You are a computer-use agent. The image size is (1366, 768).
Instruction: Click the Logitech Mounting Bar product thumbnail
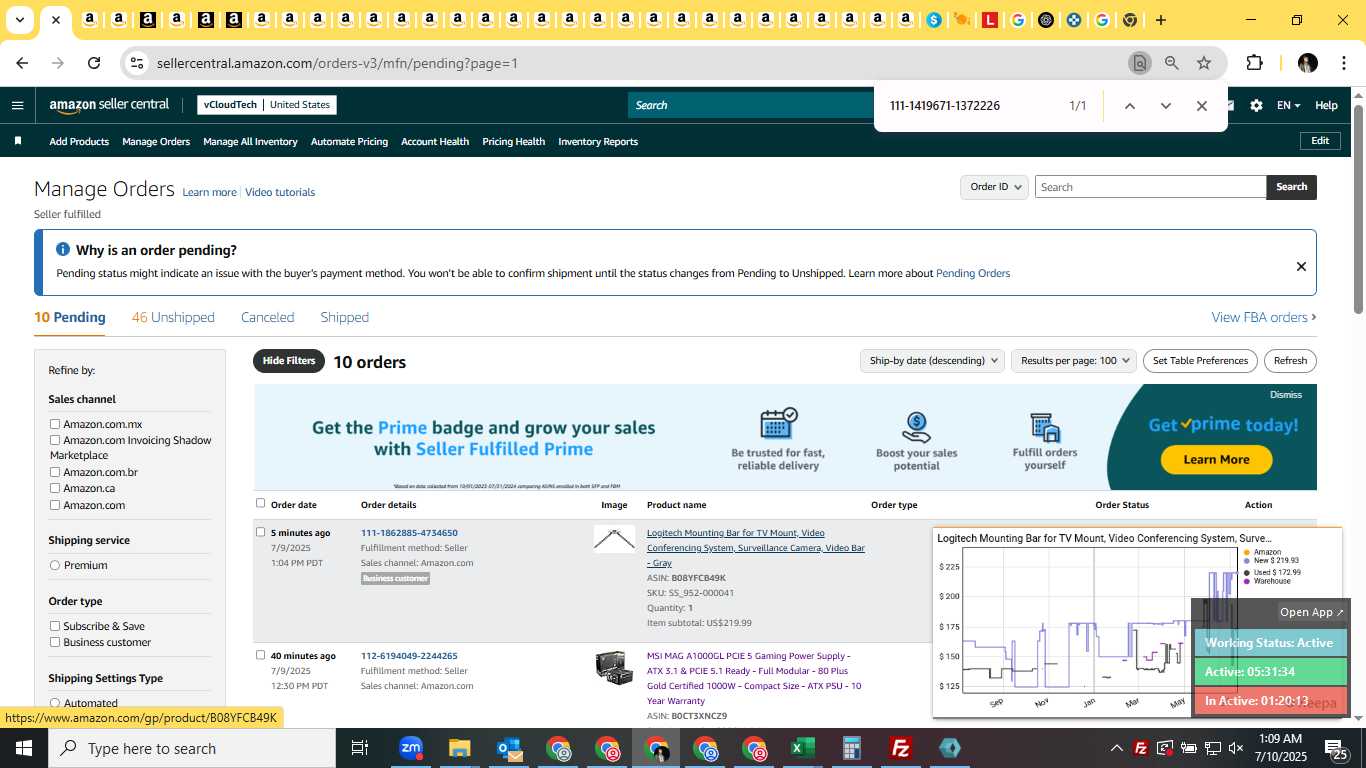click(614, 540)
